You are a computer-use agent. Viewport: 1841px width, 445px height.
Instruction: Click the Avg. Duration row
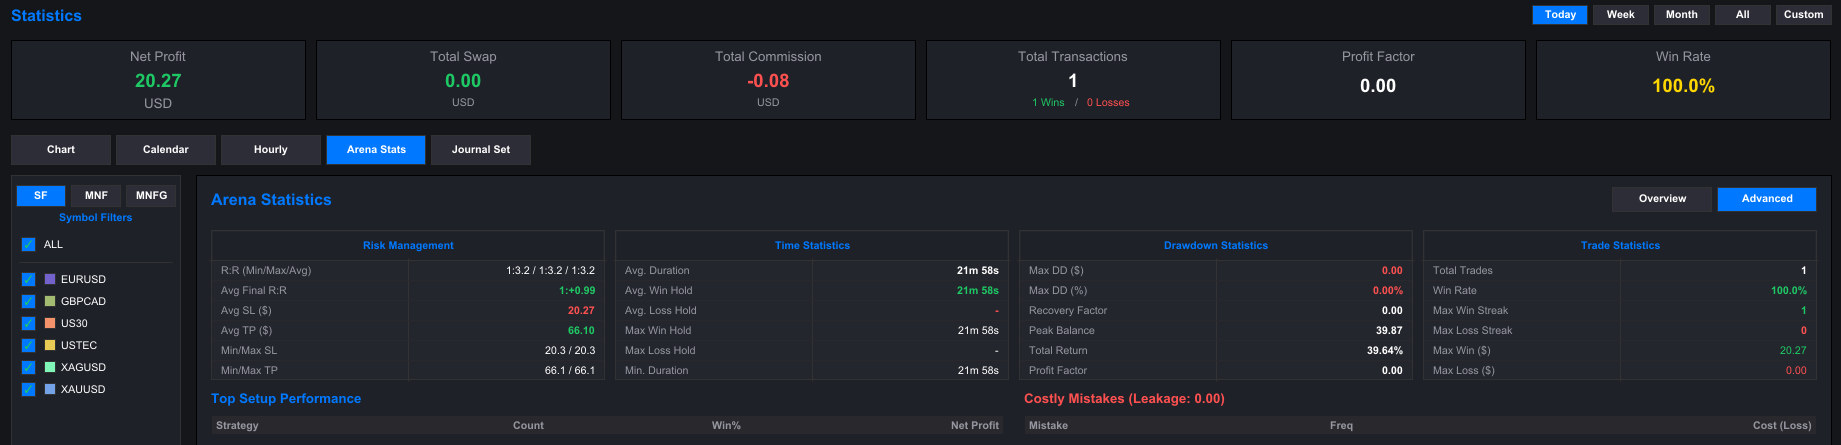click(812, 271)
